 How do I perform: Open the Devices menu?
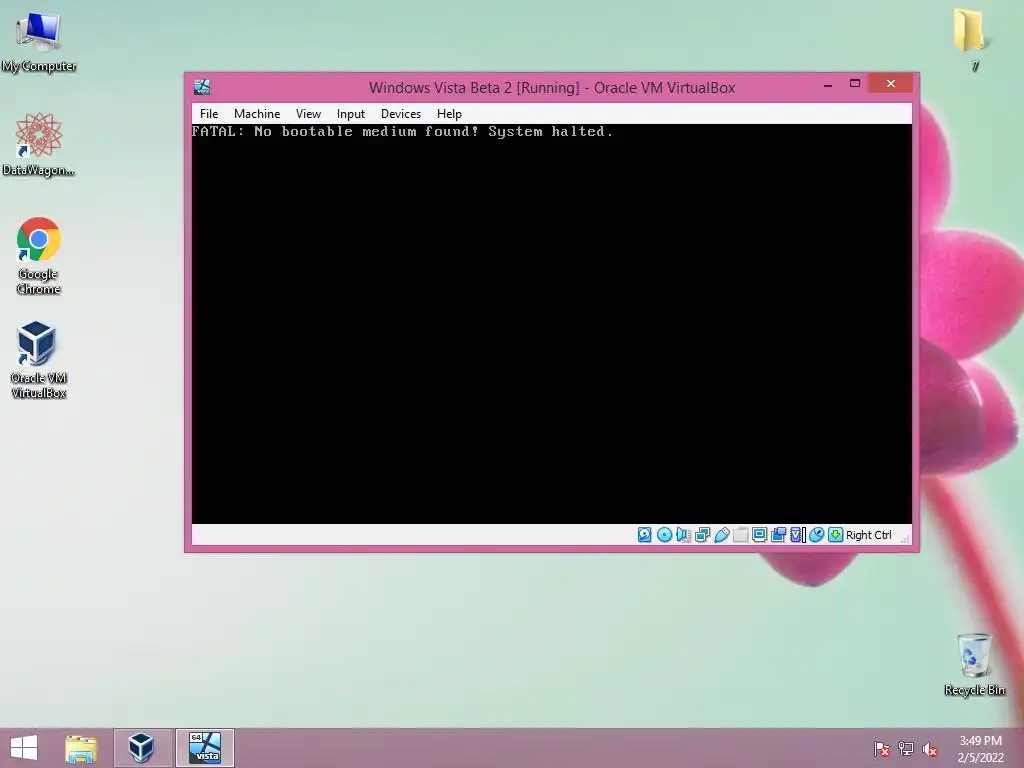[401, 114]
